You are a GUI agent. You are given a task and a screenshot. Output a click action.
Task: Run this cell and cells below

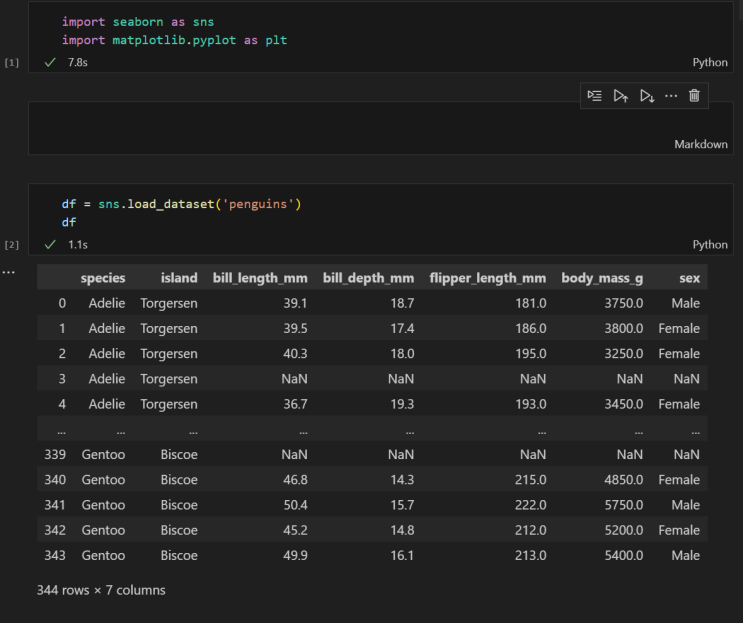coord(647,96)
